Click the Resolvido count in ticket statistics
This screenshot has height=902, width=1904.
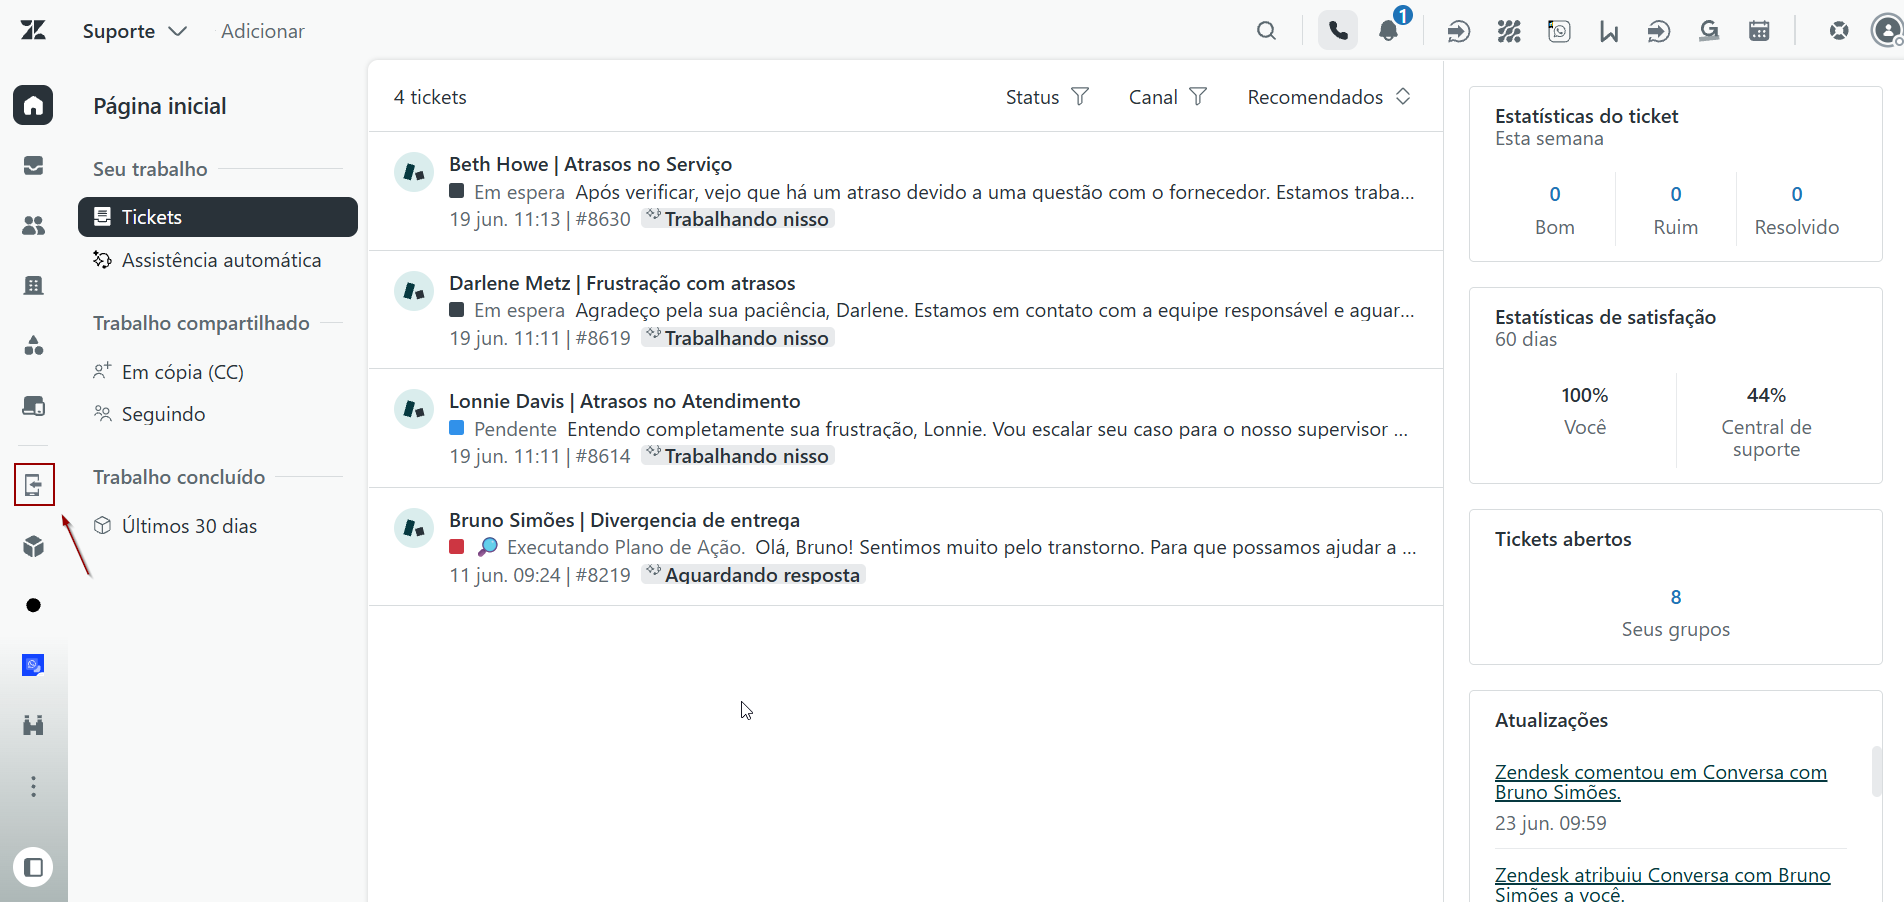coord(1797,194)
